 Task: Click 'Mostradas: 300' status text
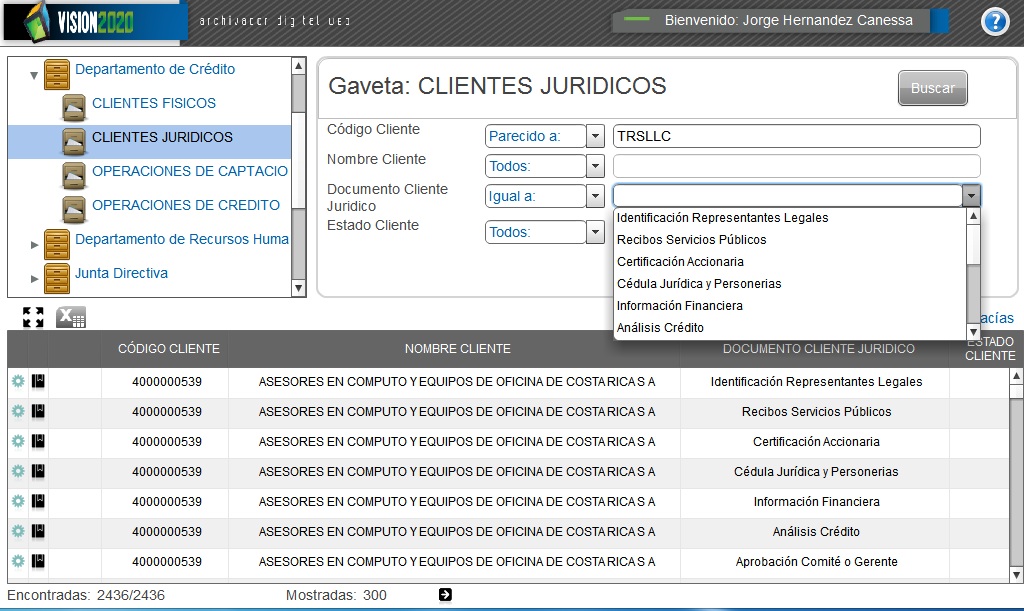(336, 595)
